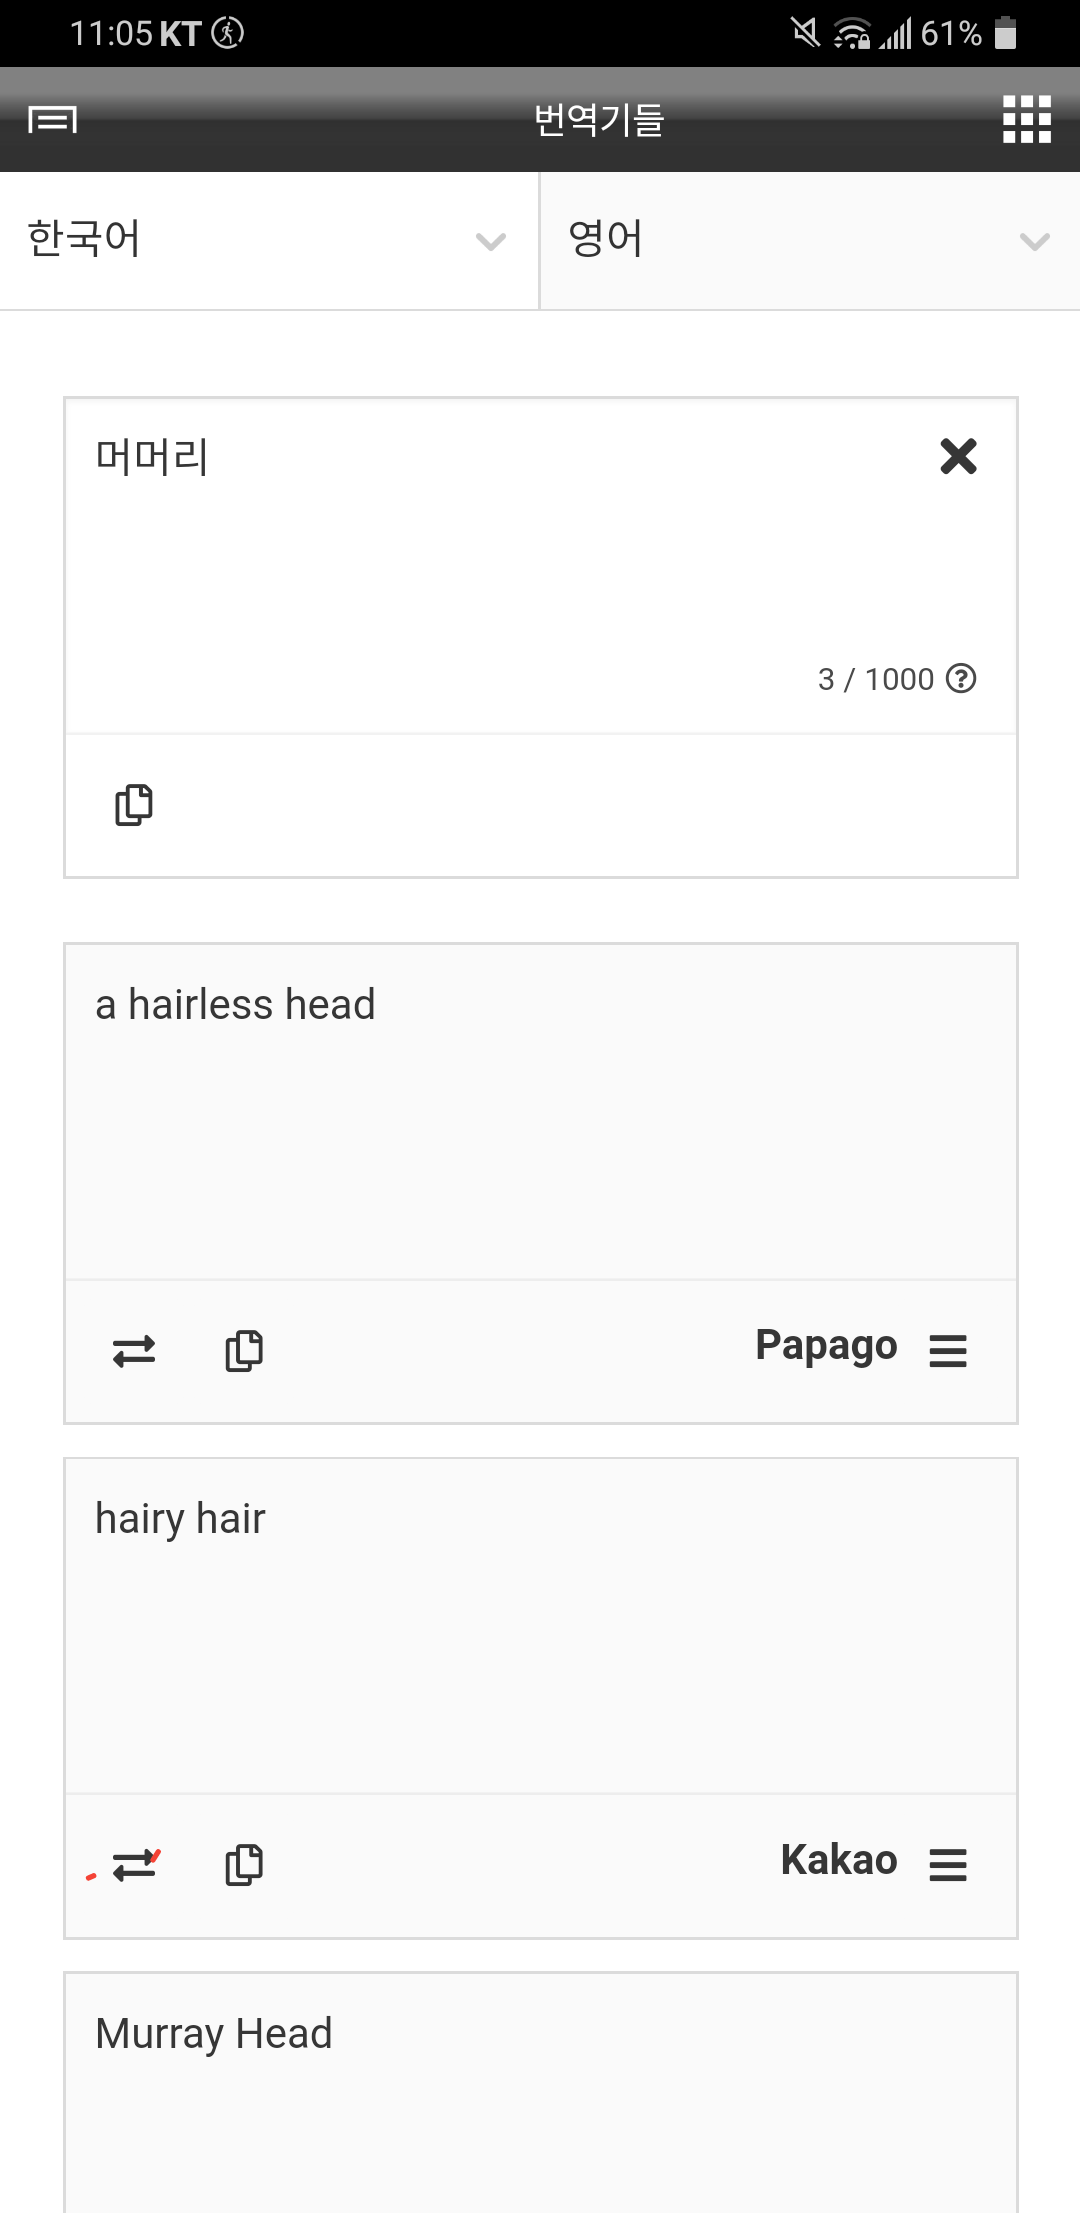
Task: Open the Kakao options menu
Action: (947, 1865)
